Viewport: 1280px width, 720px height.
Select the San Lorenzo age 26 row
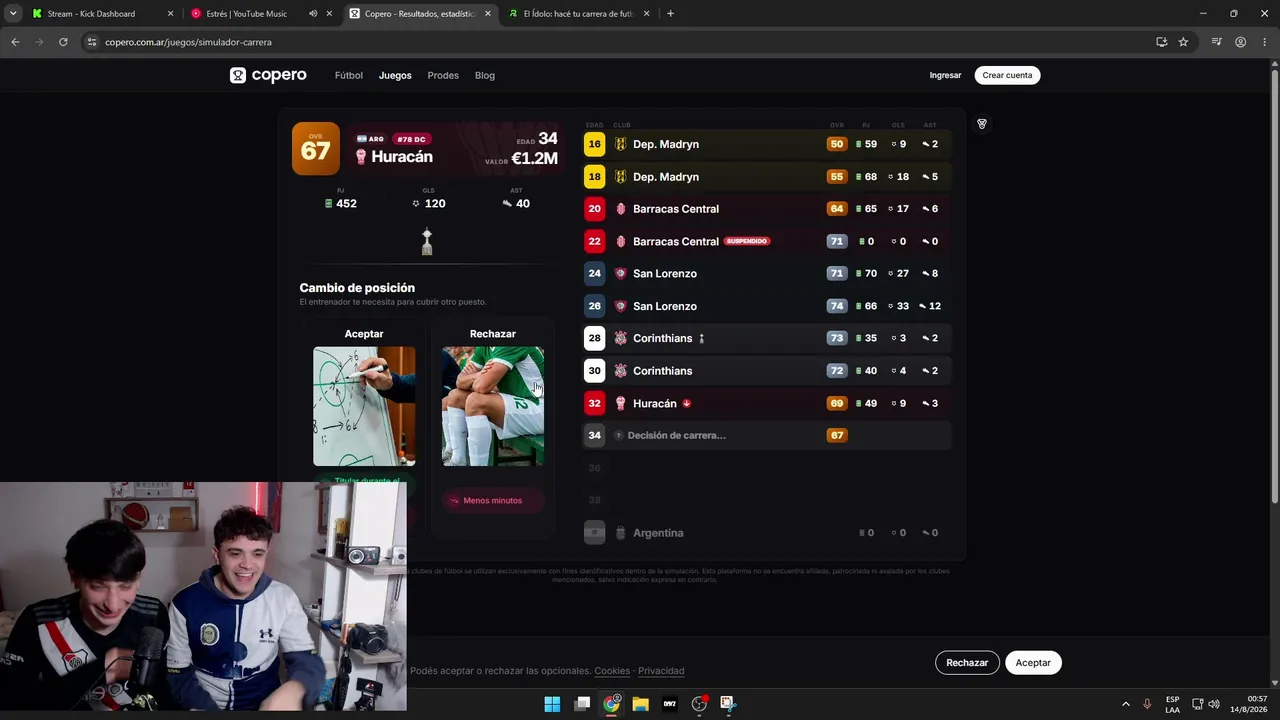[x=766, y=306]
